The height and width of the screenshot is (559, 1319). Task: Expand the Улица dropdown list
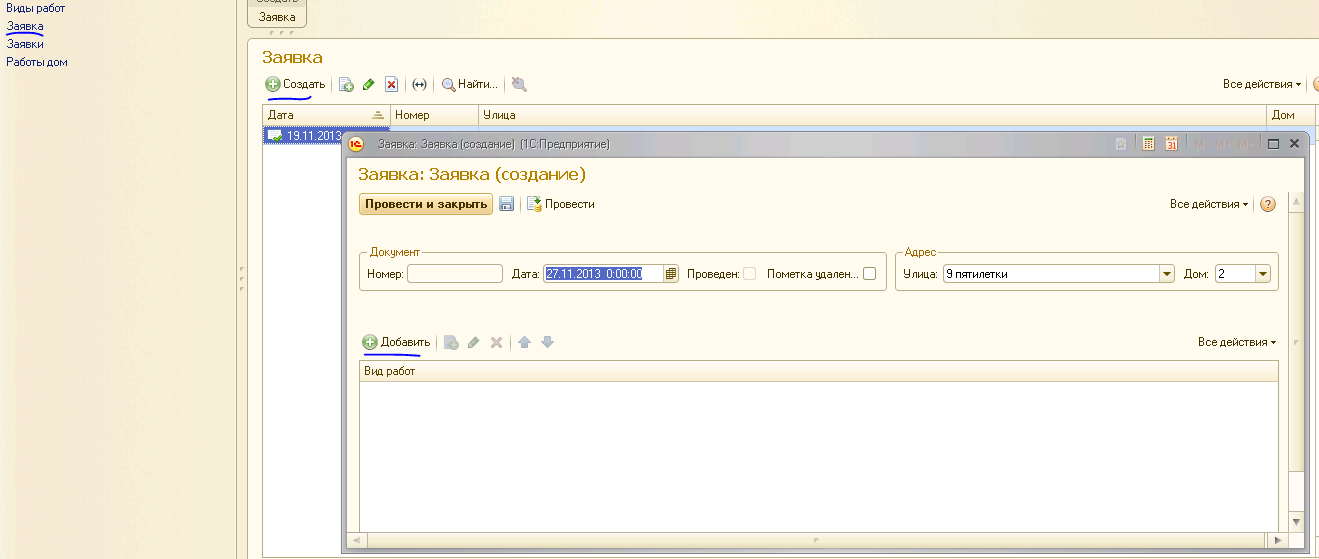[x=1166, y=274]
